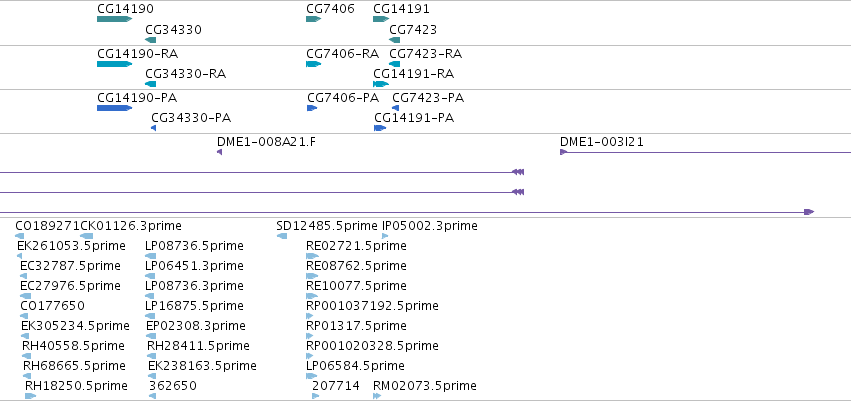
Task: Click RH18250.5prime EST label
Action: [x=77, y=386]
